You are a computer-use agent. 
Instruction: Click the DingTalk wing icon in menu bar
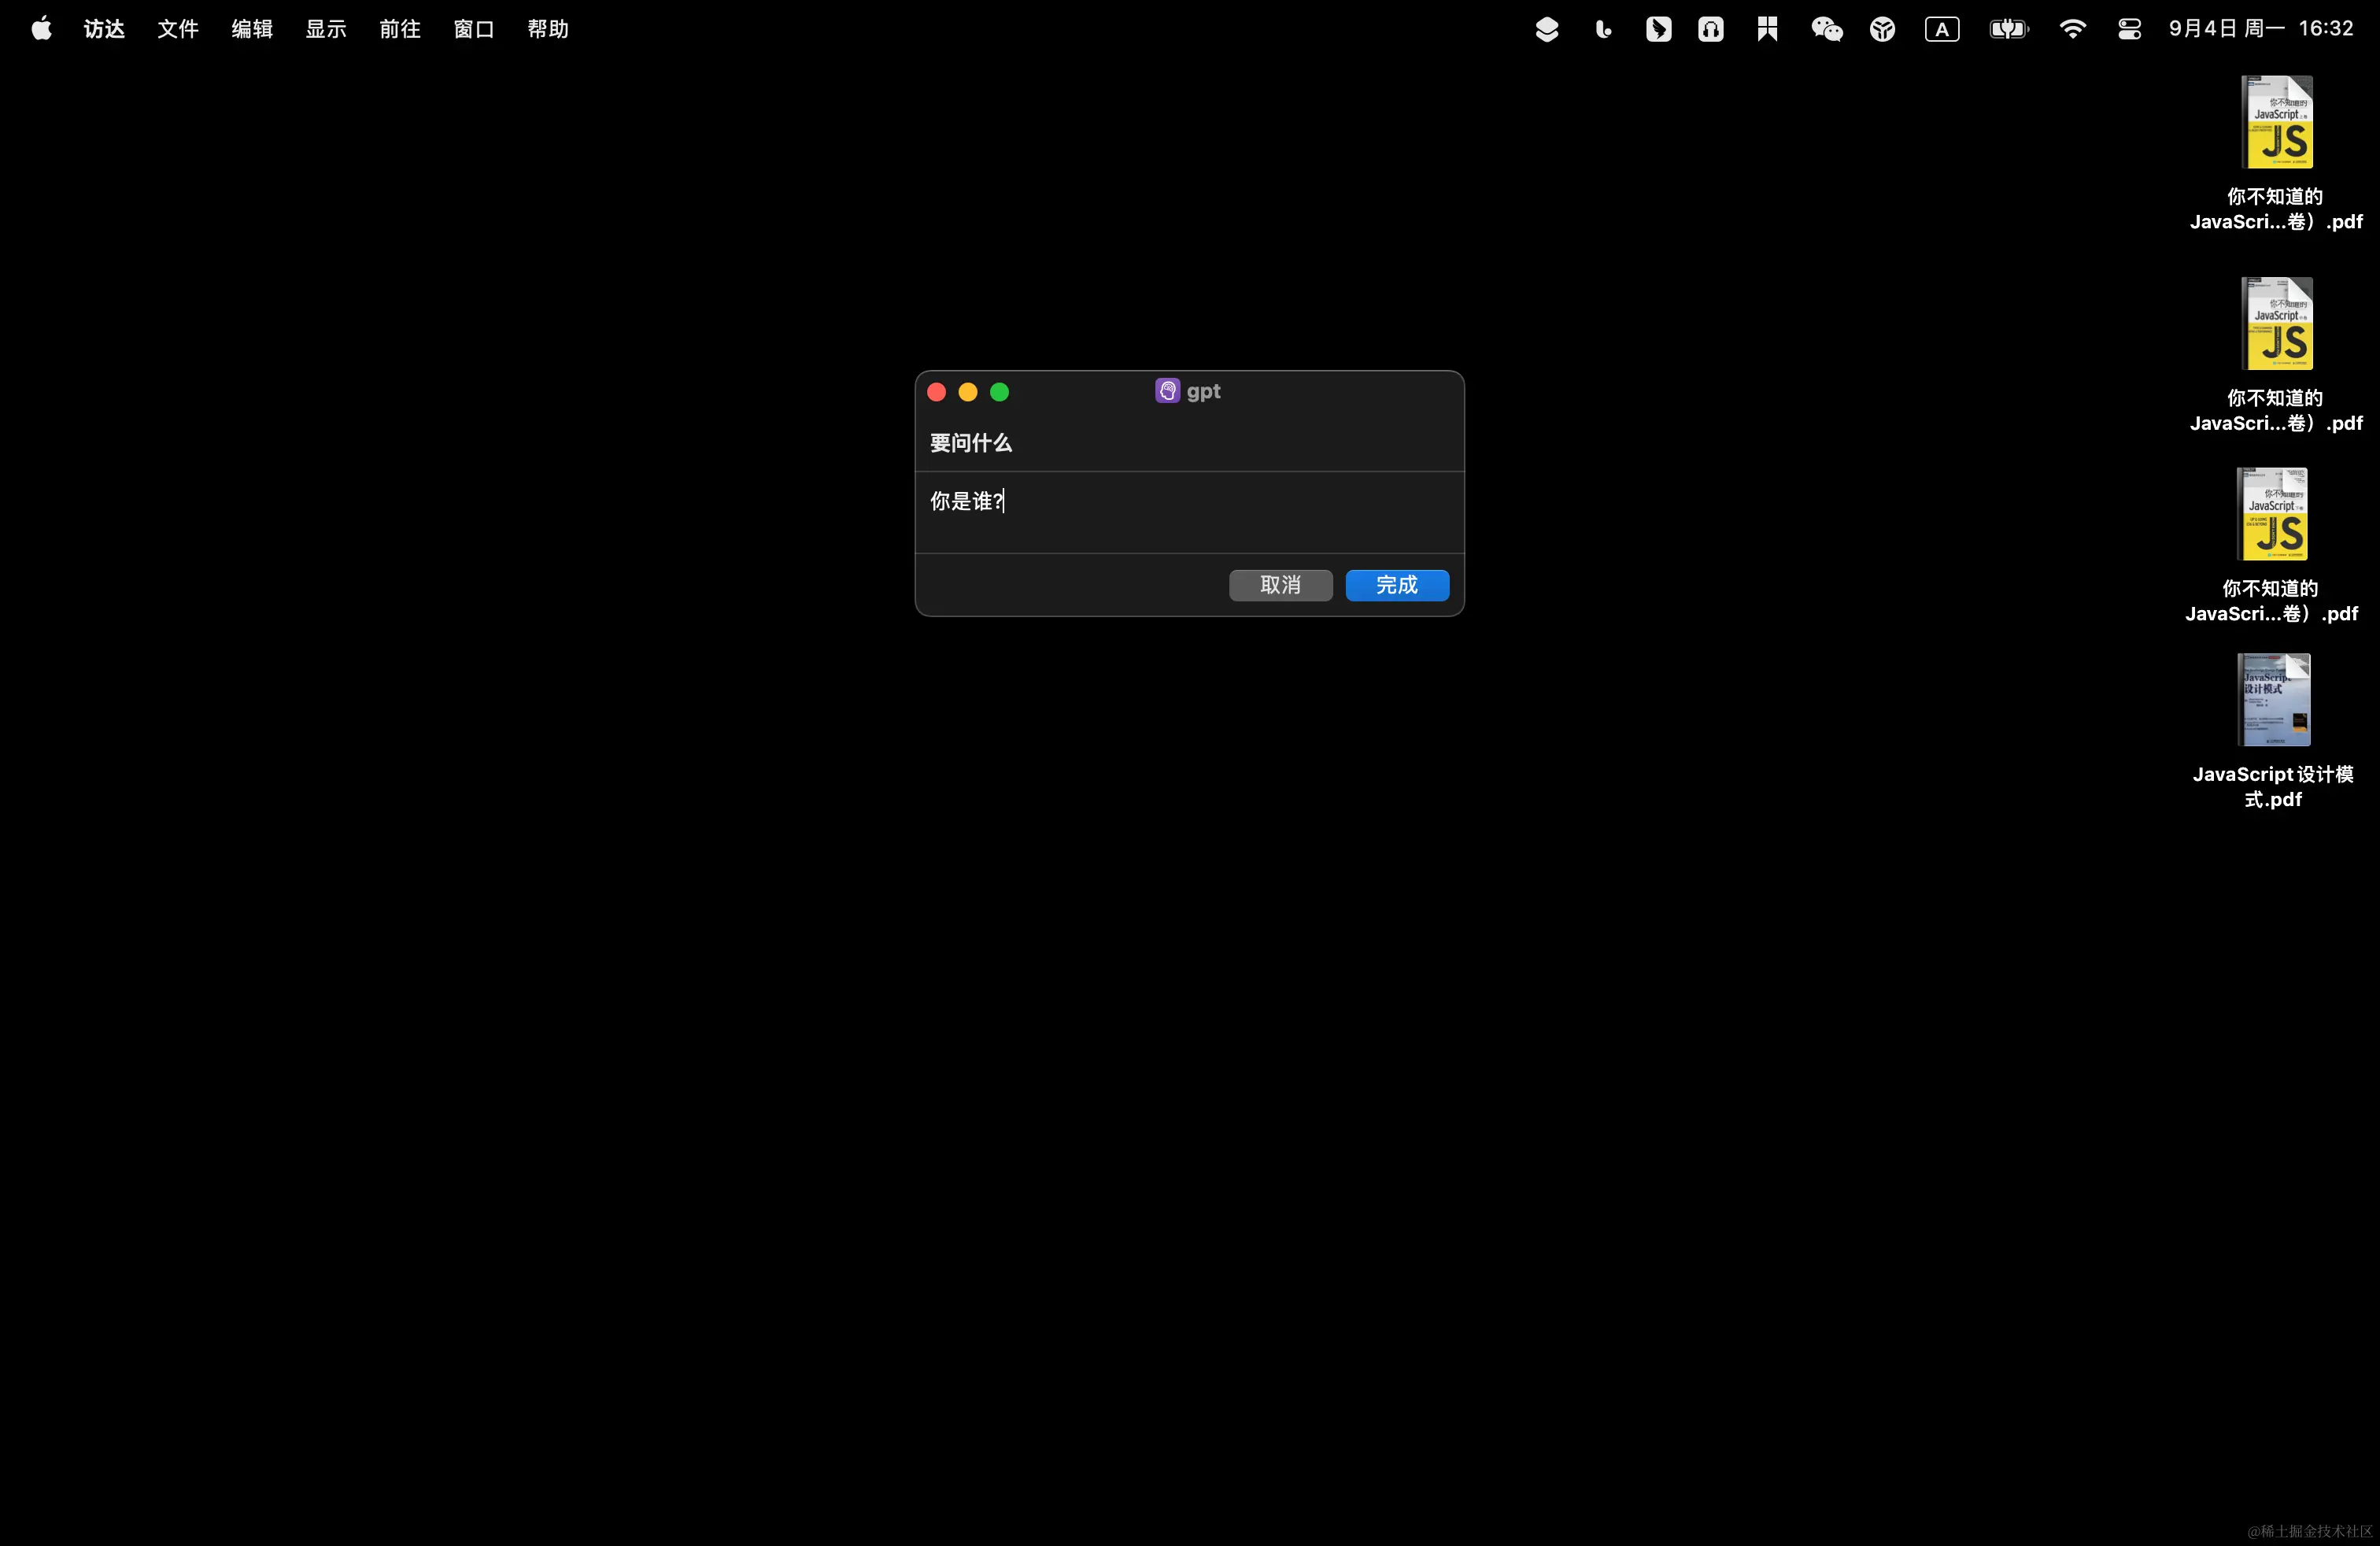click(x=1658, y=29)
